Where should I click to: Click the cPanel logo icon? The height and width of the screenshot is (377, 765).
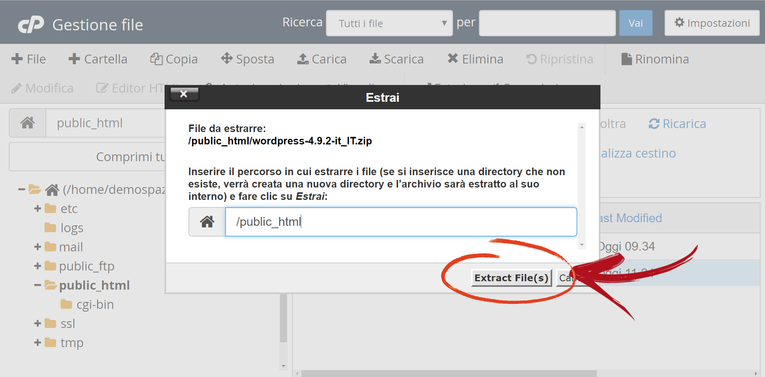pyautogui.click(x=31, y=24)
